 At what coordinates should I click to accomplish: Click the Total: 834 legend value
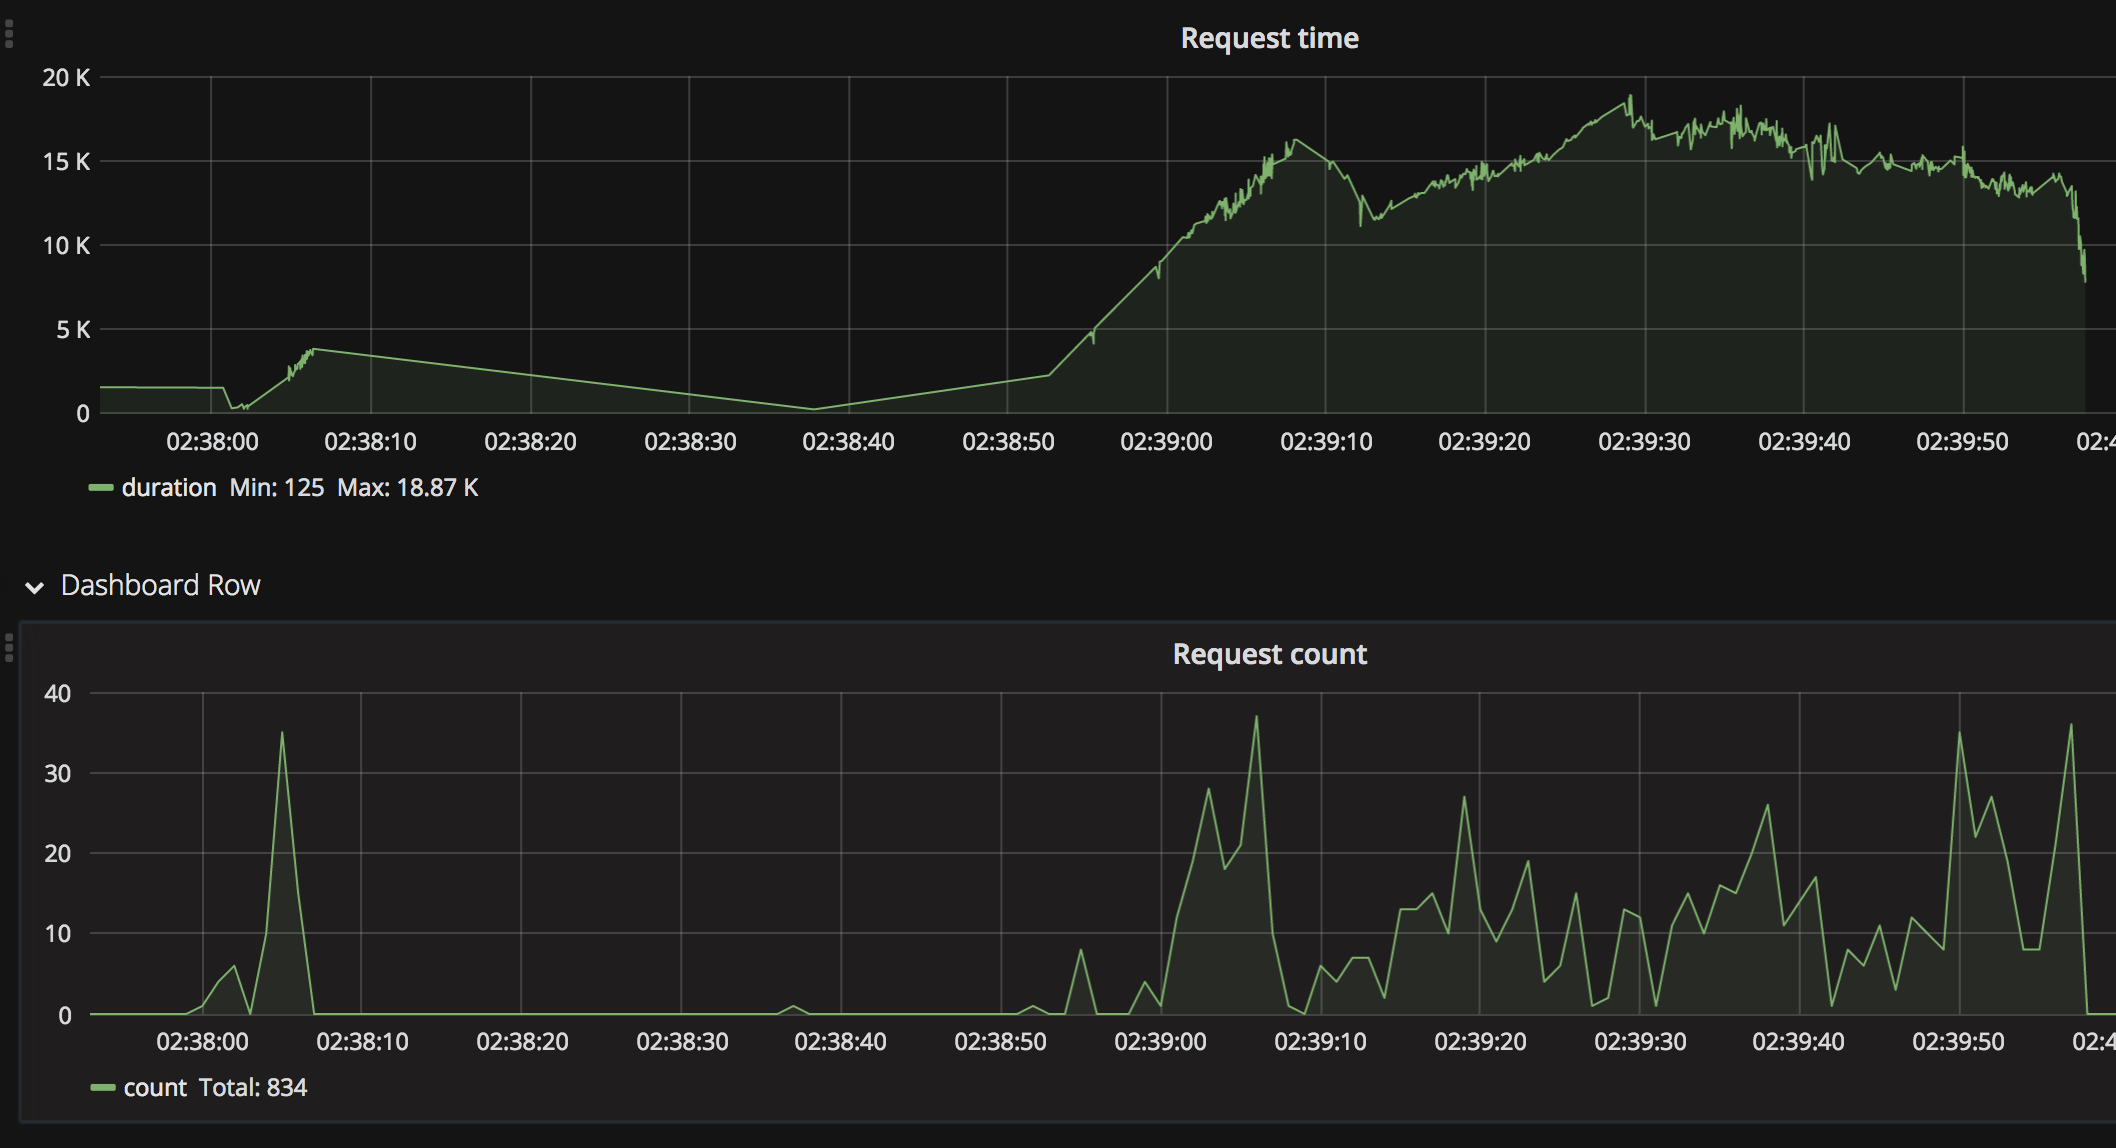tap(253, 1088)
